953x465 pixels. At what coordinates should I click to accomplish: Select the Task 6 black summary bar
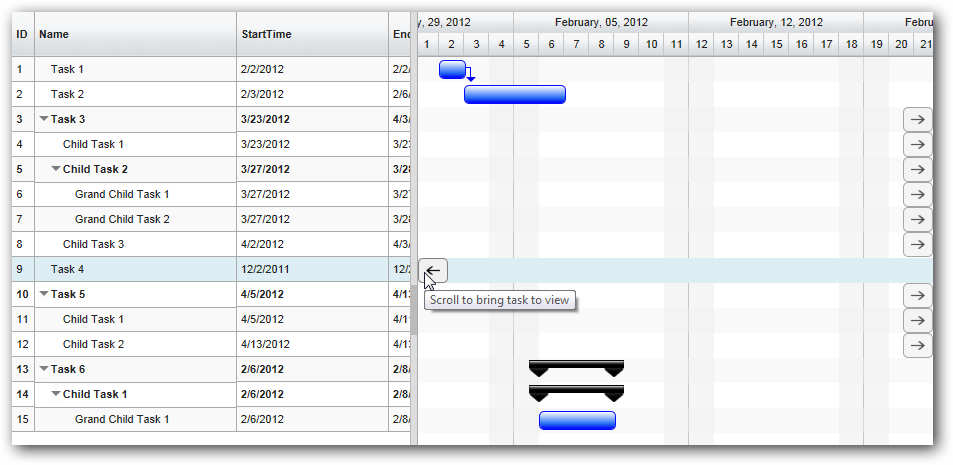(576, 367)
